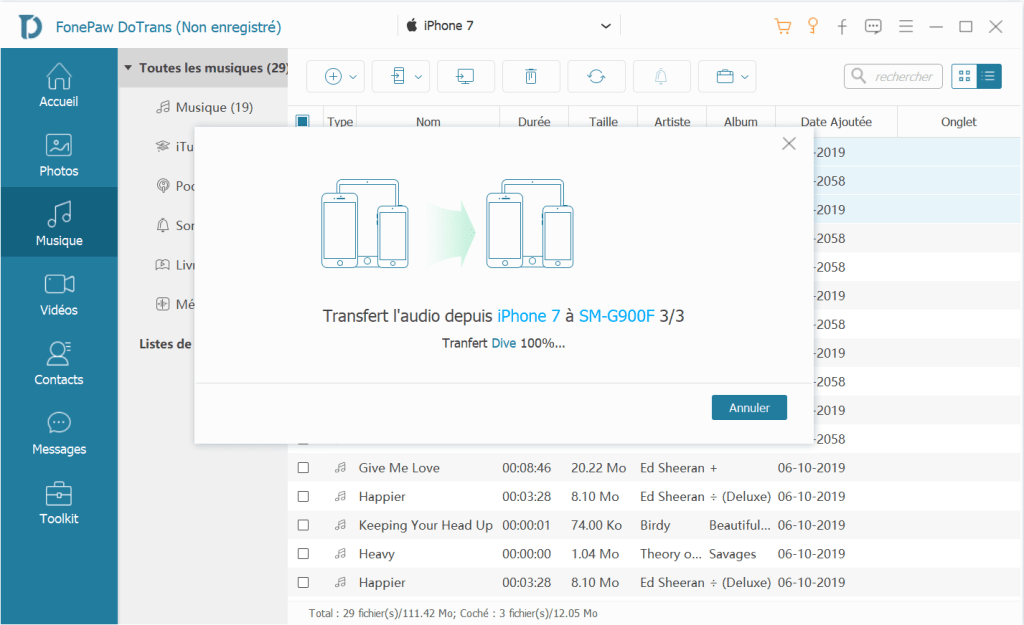
Task: Check the last Happier row checkbox
Action: tap(303, 583)
